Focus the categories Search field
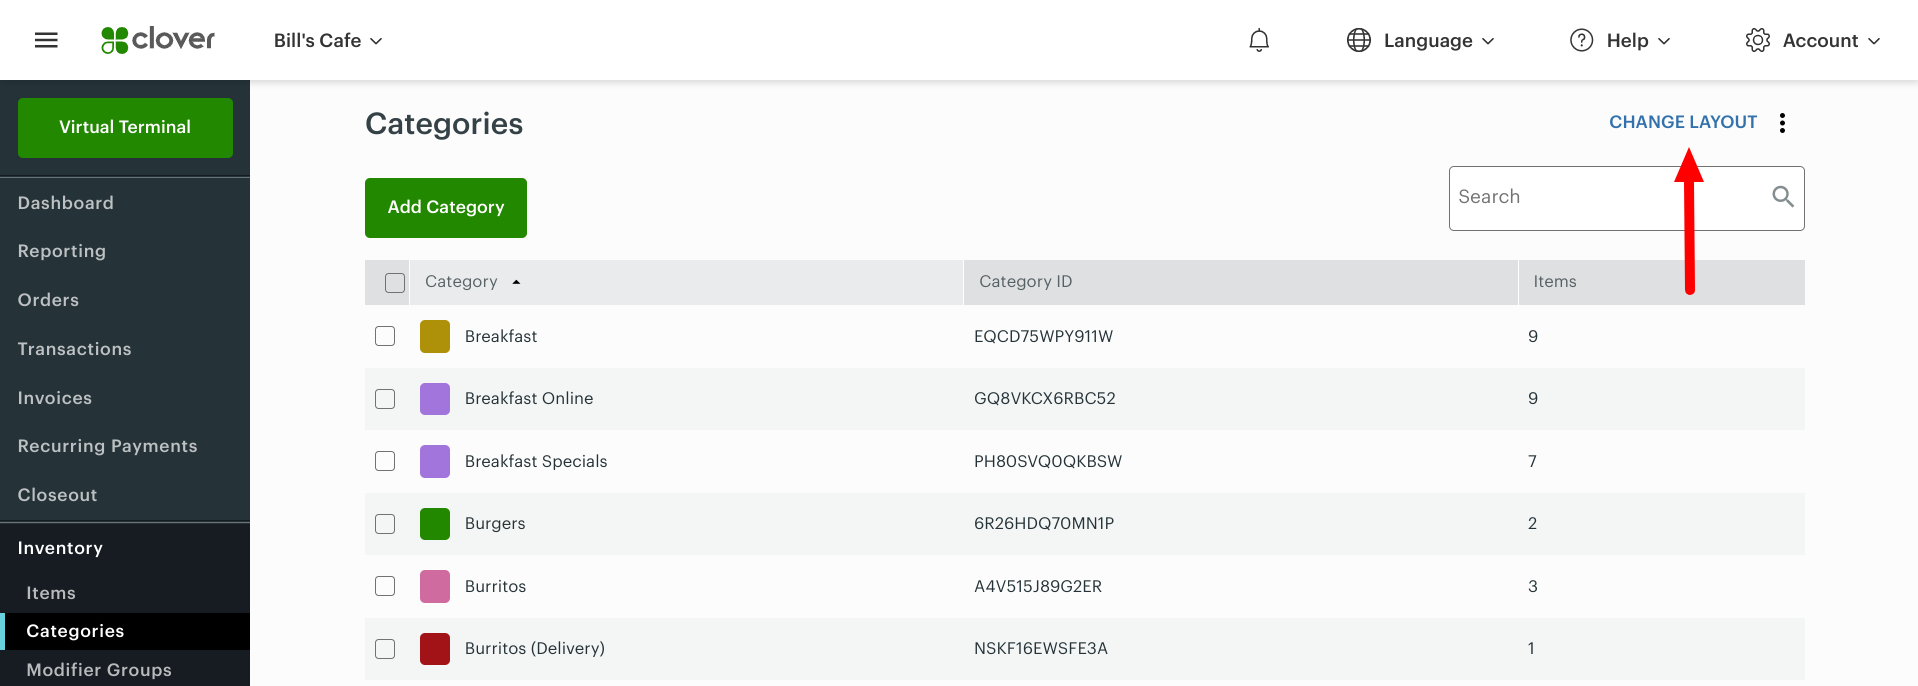 1600,198
